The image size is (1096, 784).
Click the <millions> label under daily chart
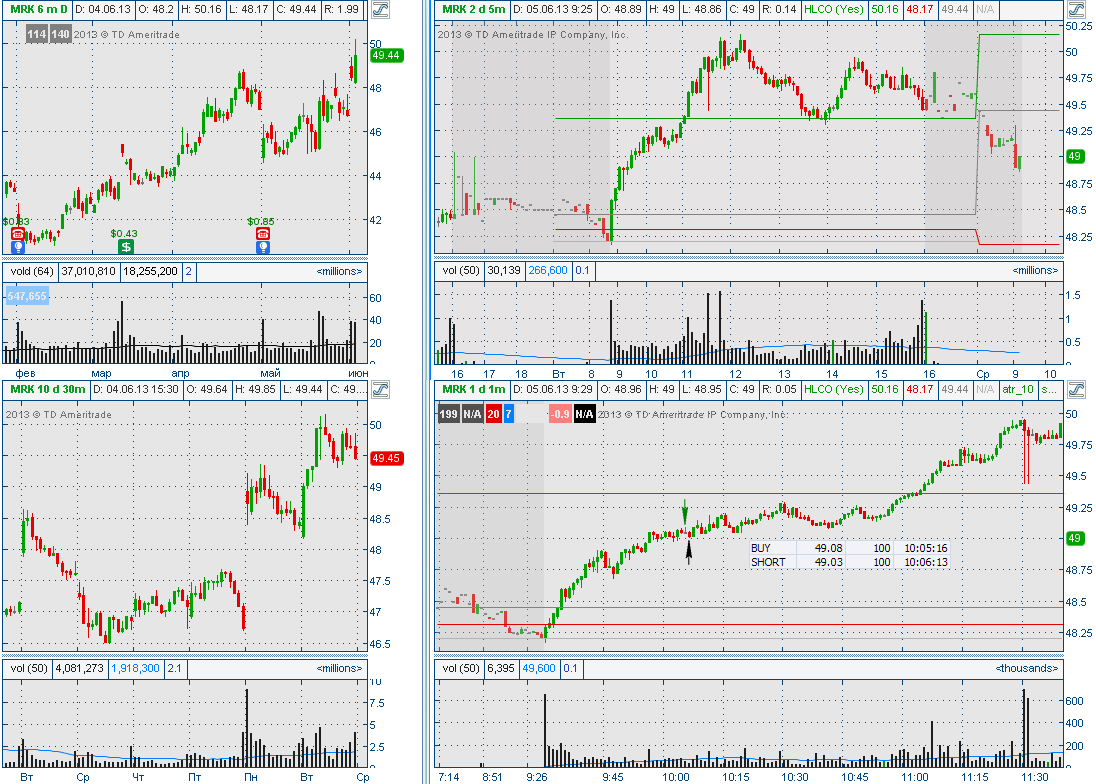click(340, 271)
